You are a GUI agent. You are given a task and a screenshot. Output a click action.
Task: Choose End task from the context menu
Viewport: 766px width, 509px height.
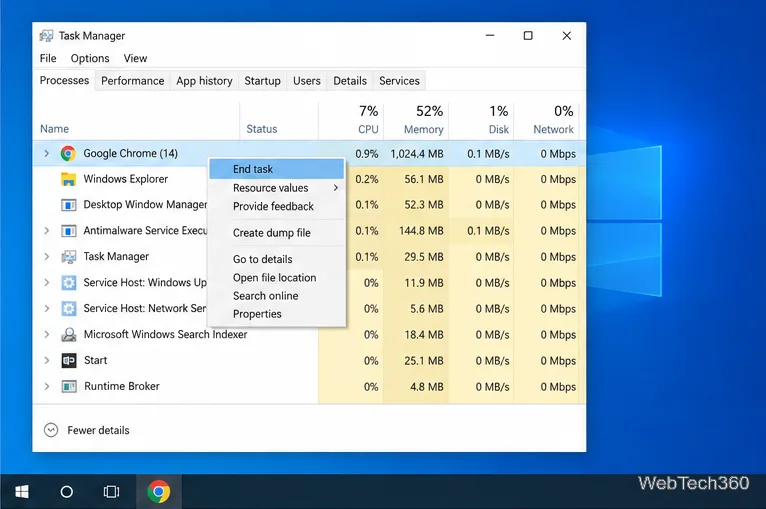pos(277,169)
